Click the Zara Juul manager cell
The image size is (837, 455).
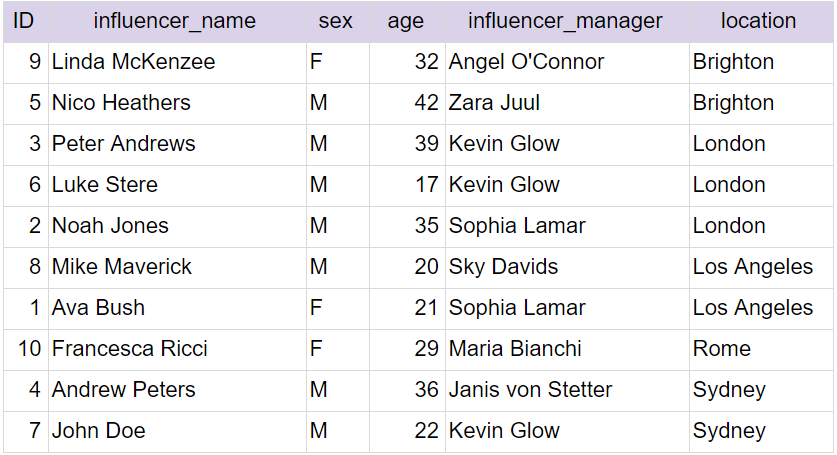pyautogui.click(x=494, y=103)
